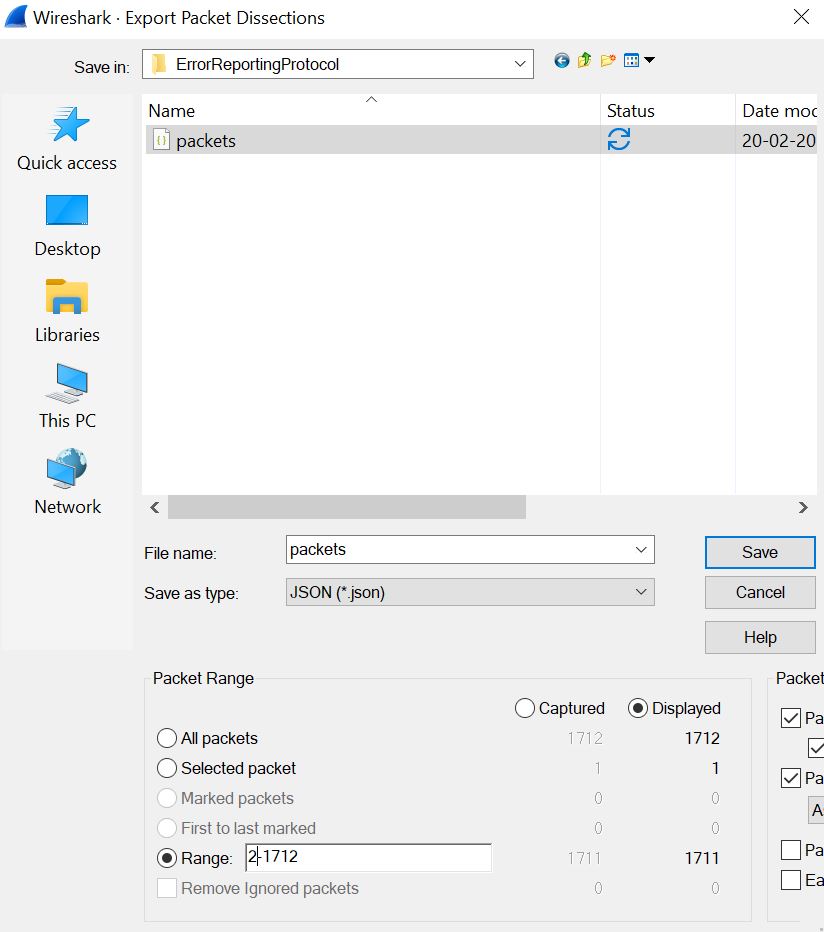Sort by the Status column header
The image size is (824, 932).
[668, 111]
